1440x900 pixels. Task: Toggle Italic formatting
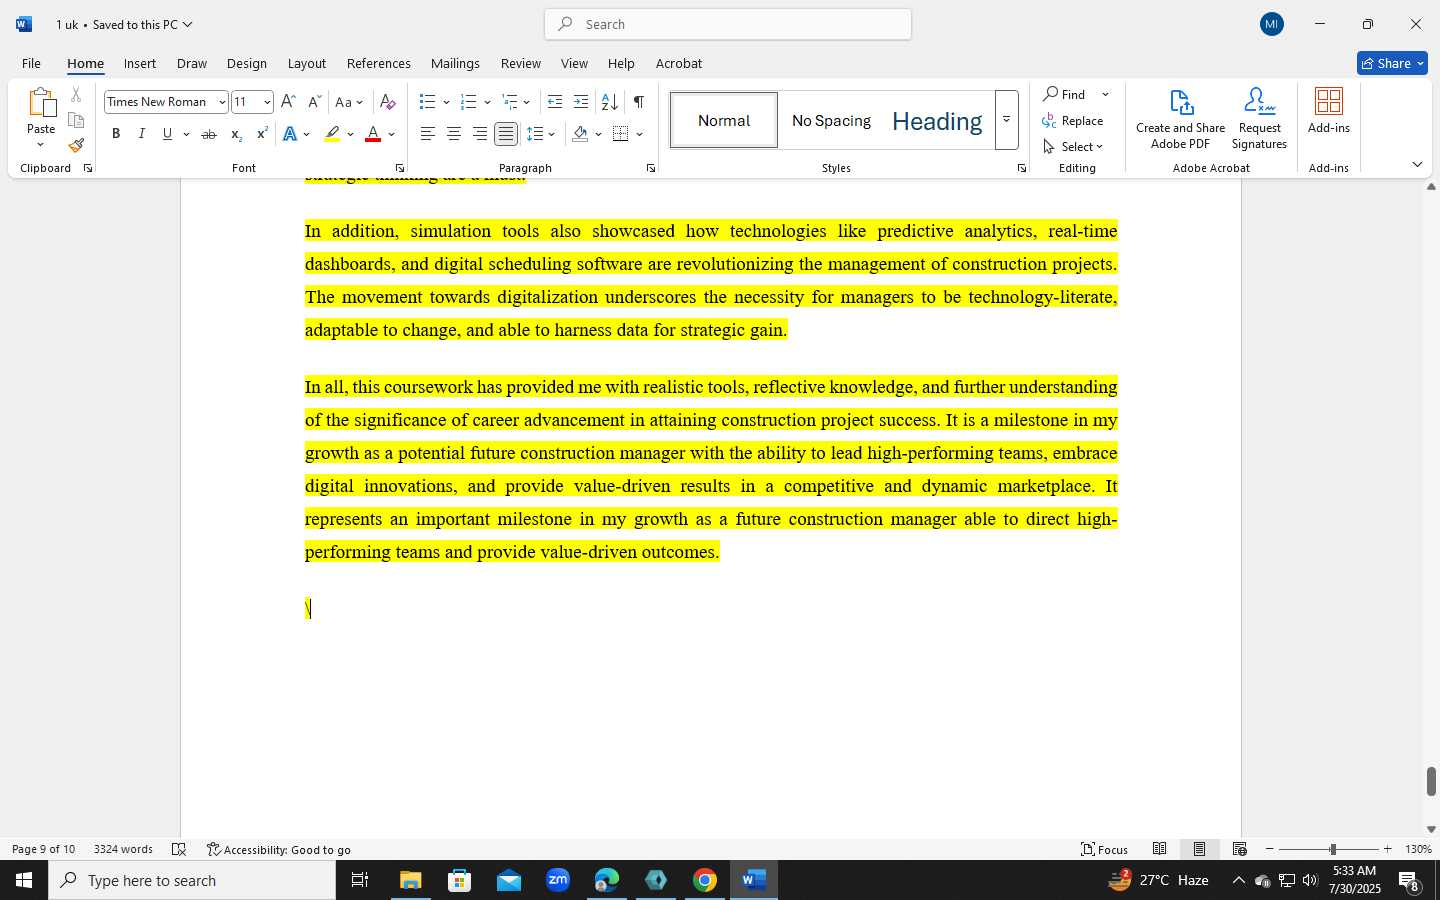[x=142, y=134]
